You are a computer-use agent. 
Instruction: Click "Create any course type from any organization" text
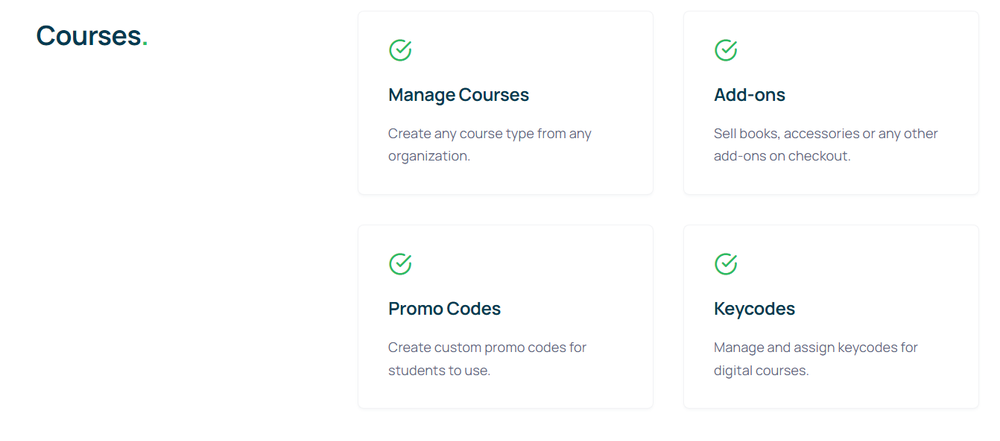[490, 145]
